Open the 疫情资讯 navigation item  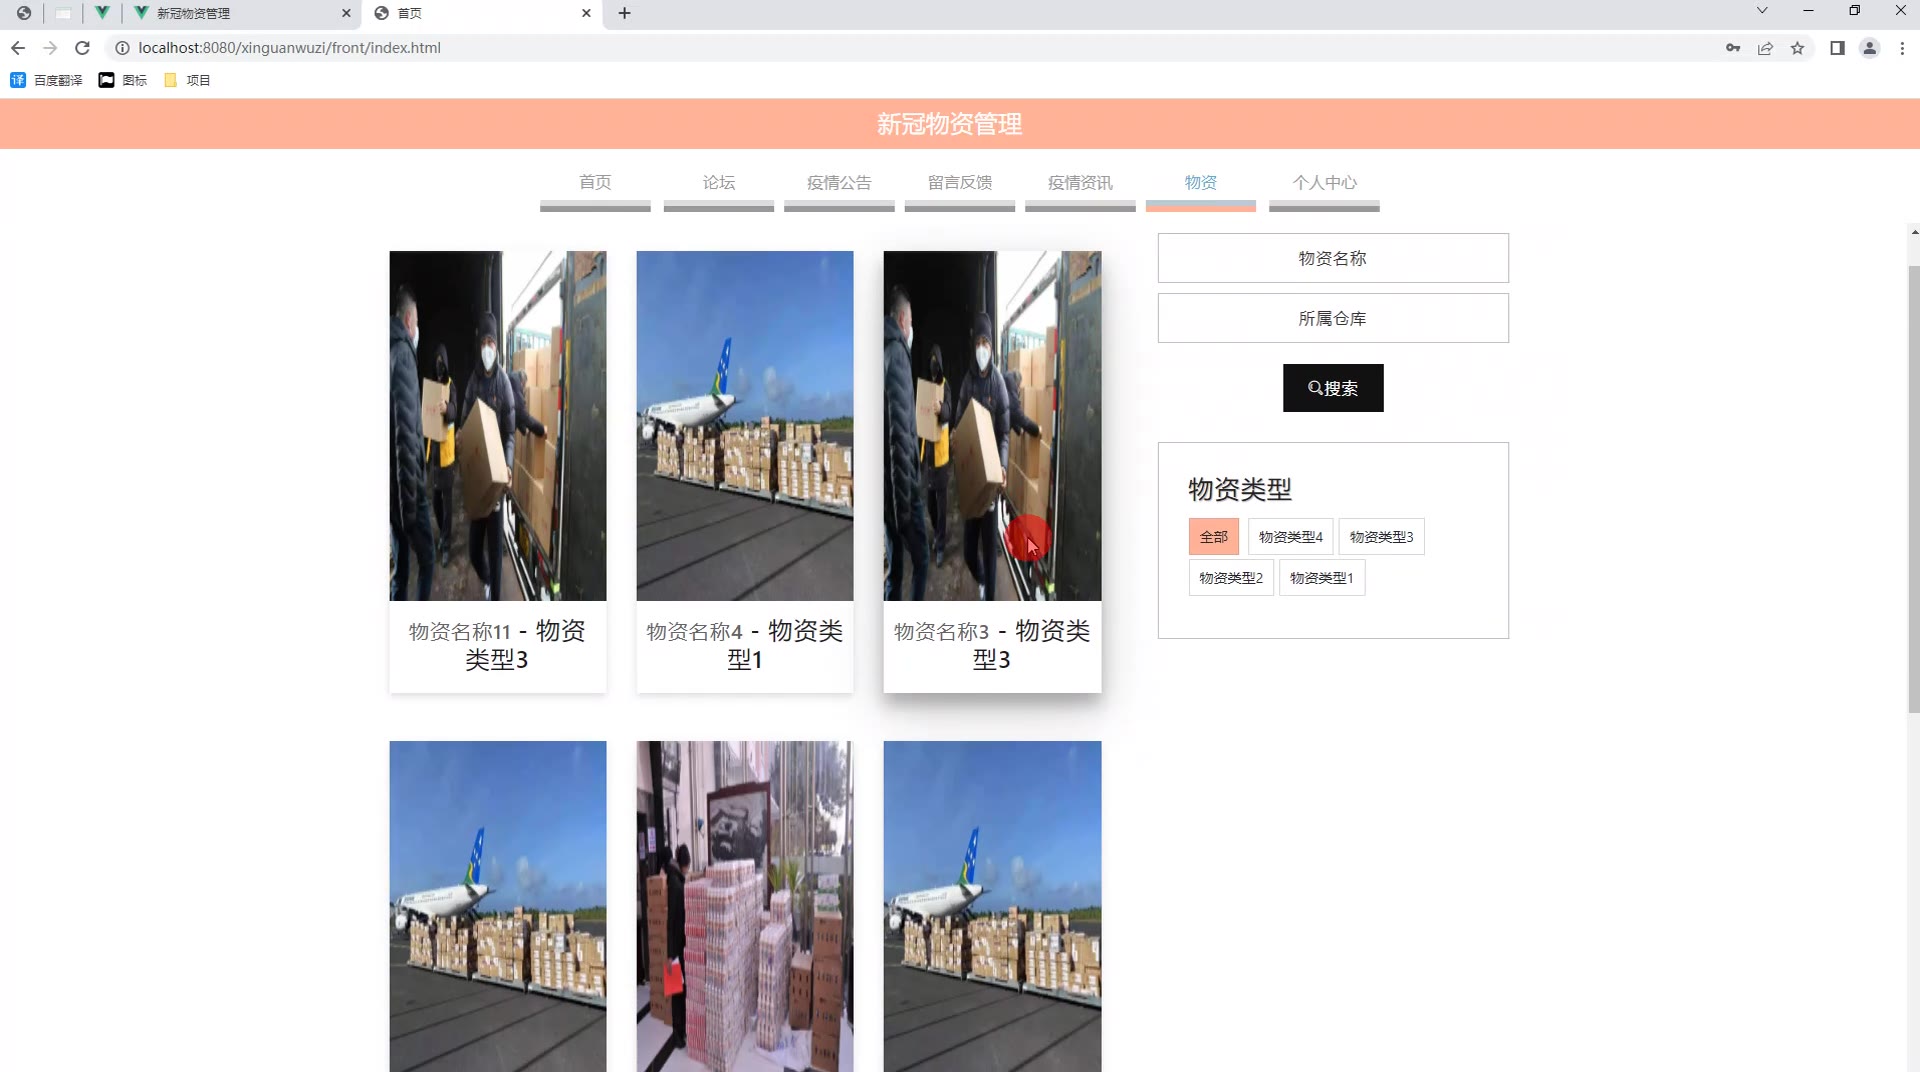point(1080,183)
